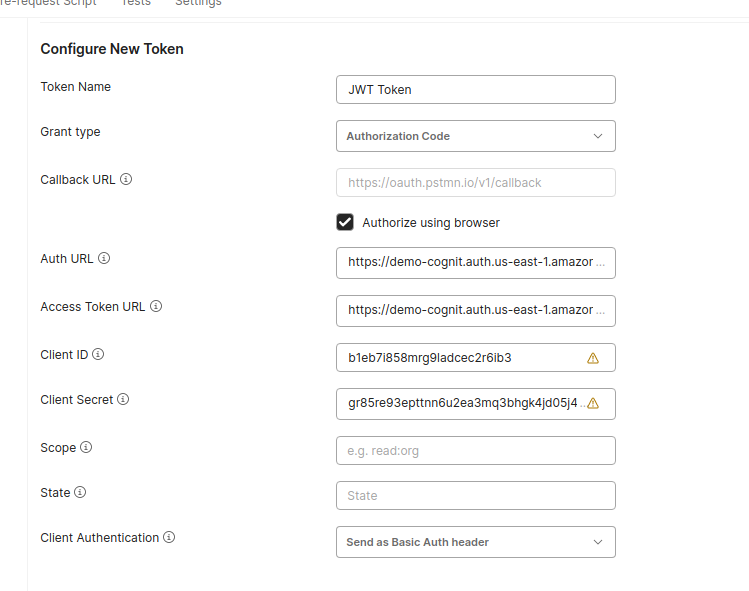This screenshot has width=749, height=591.
Task: Switch to the Tests tab
Action: [x=136, y=3]
